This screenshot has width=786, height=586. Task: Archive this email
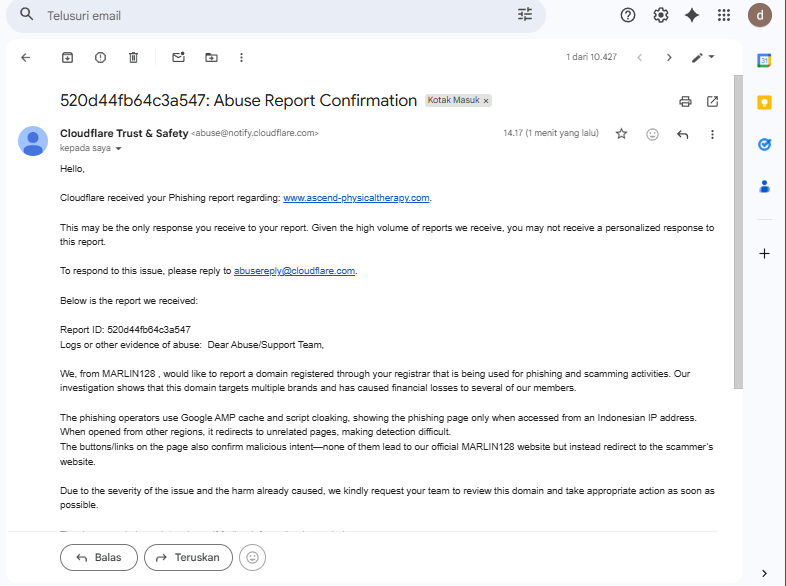(x=67, y=58)
